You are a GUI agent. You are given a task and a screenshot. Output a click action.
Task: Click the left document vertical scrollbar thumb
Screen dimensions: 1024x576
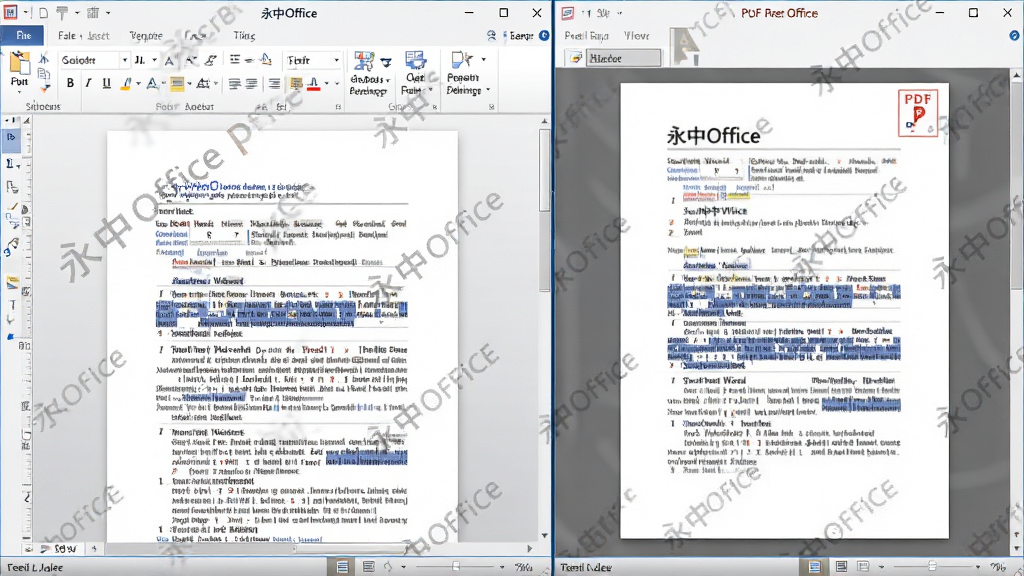[545, 169]
